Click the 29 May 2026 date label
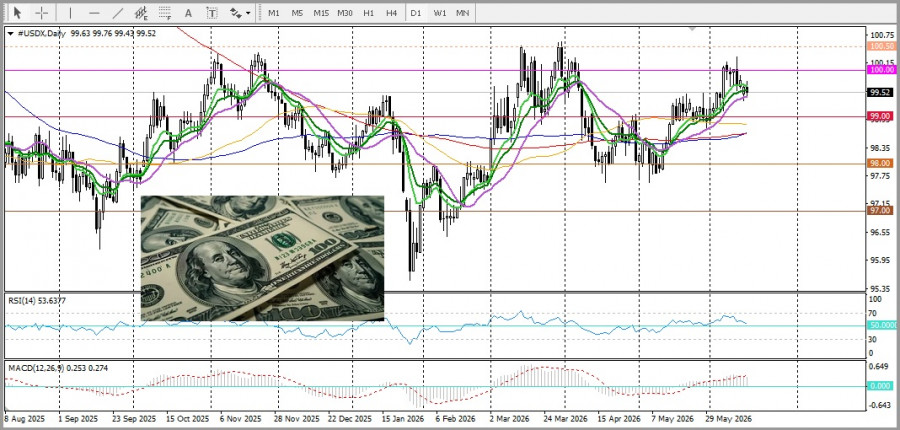This screenshot has height=430, width=900. point(728,418)
